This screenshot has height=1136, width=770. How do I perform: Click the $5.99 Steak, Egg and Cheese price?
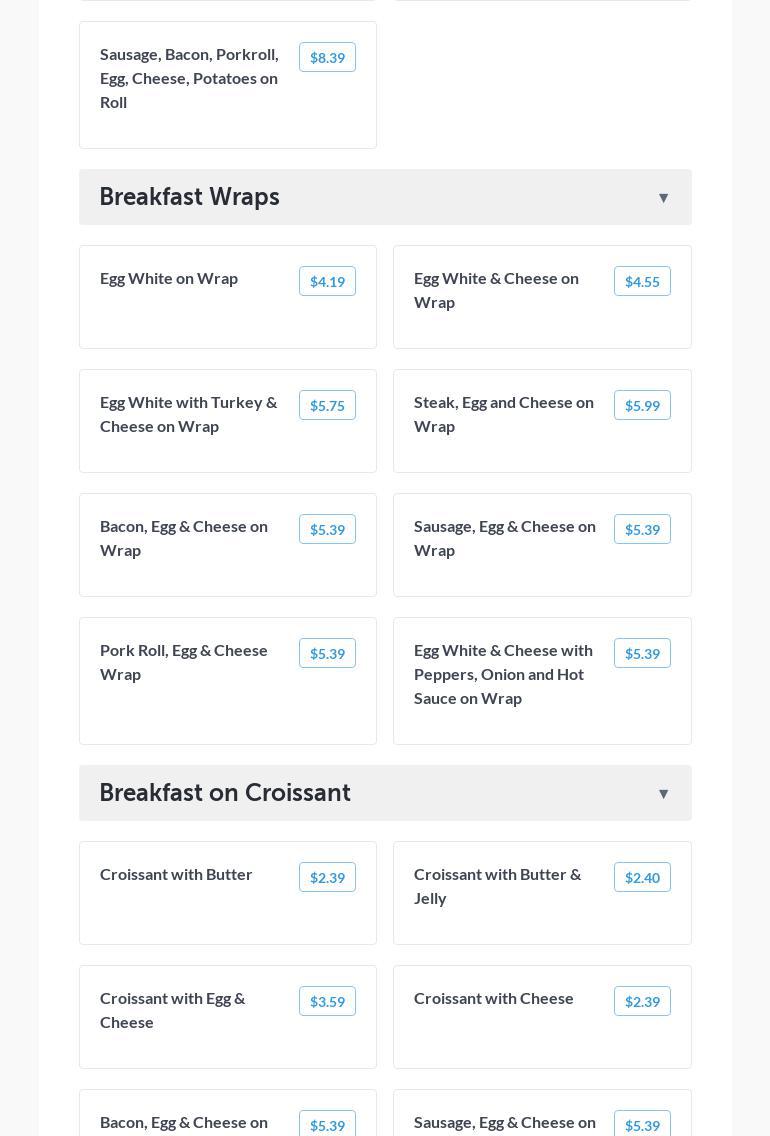[642, 406]
